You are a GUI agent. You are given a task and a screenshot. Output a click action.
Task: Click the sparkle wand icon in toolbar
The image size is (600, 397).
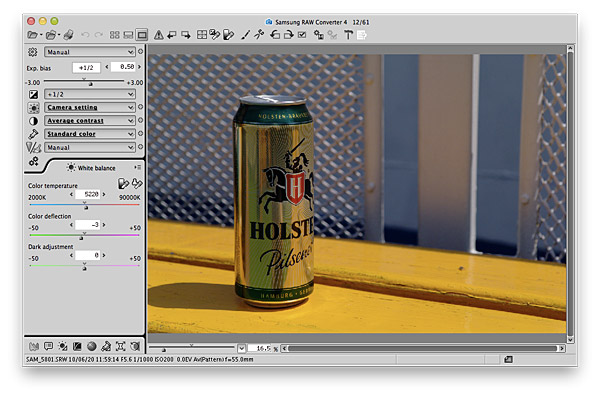point(259,35)
